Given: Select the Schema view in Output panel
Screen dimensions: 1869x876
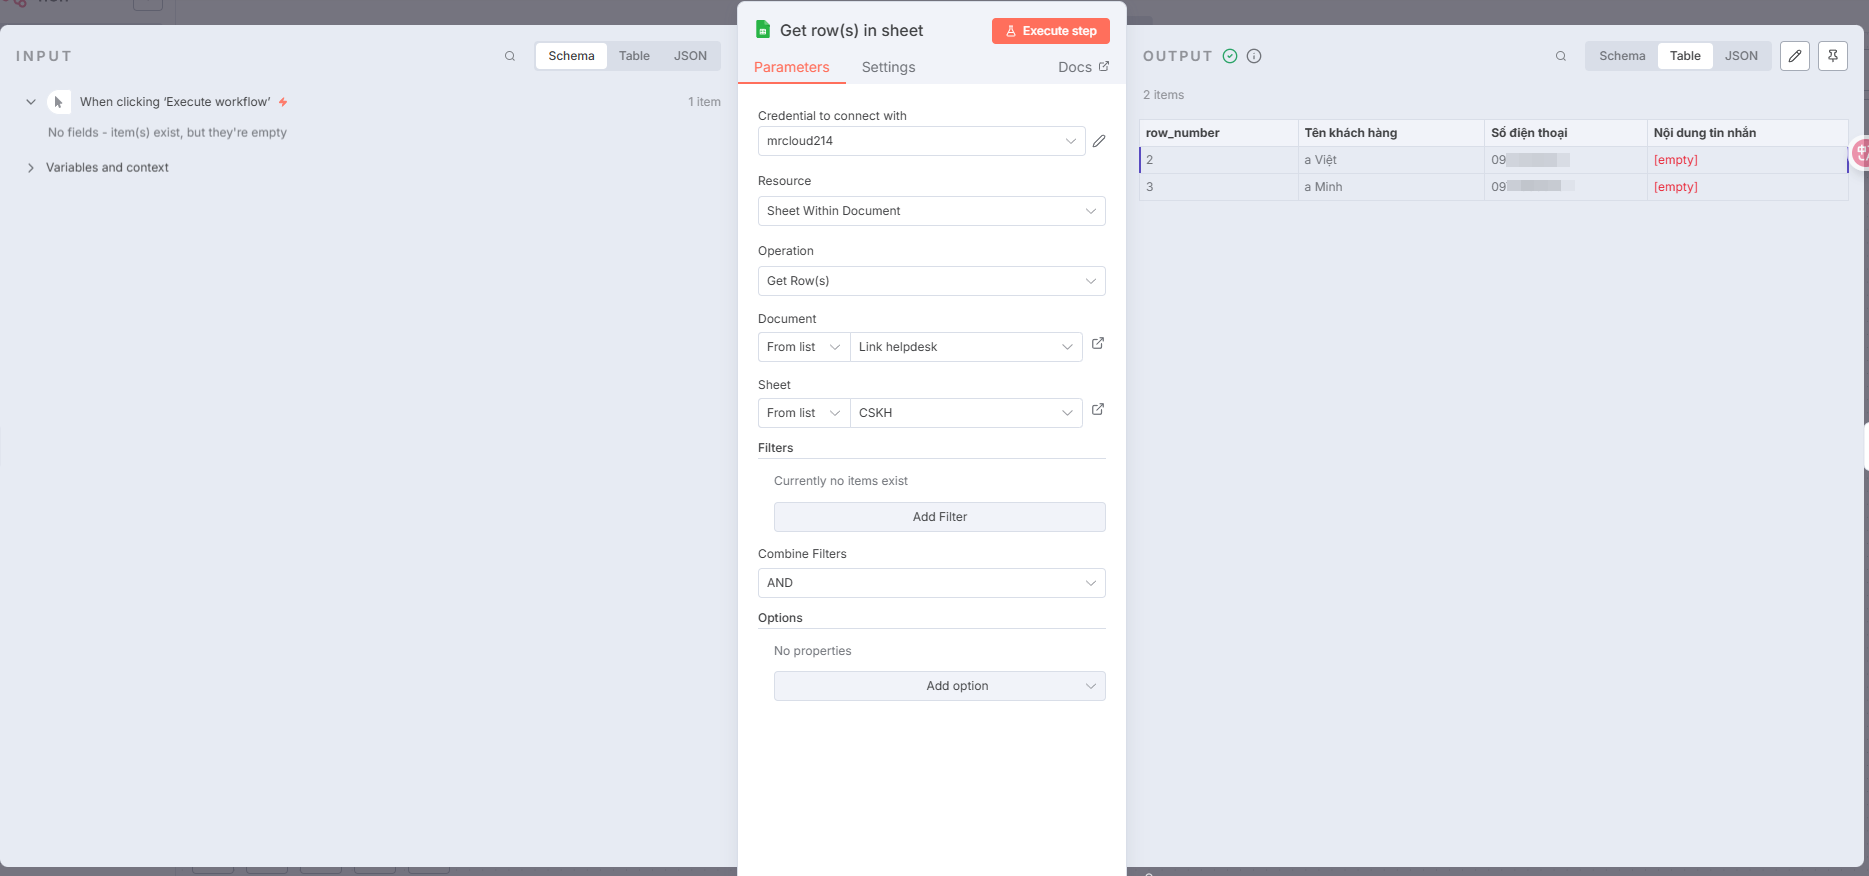Looking at the screenshot, I should tap(1622, 56).
